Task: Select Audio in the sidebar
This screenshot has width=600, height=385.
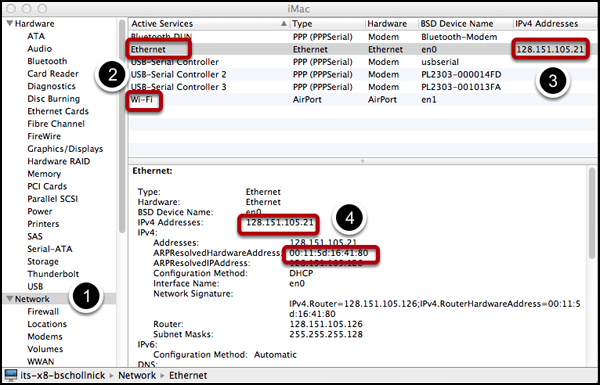Action: (39, 49)
